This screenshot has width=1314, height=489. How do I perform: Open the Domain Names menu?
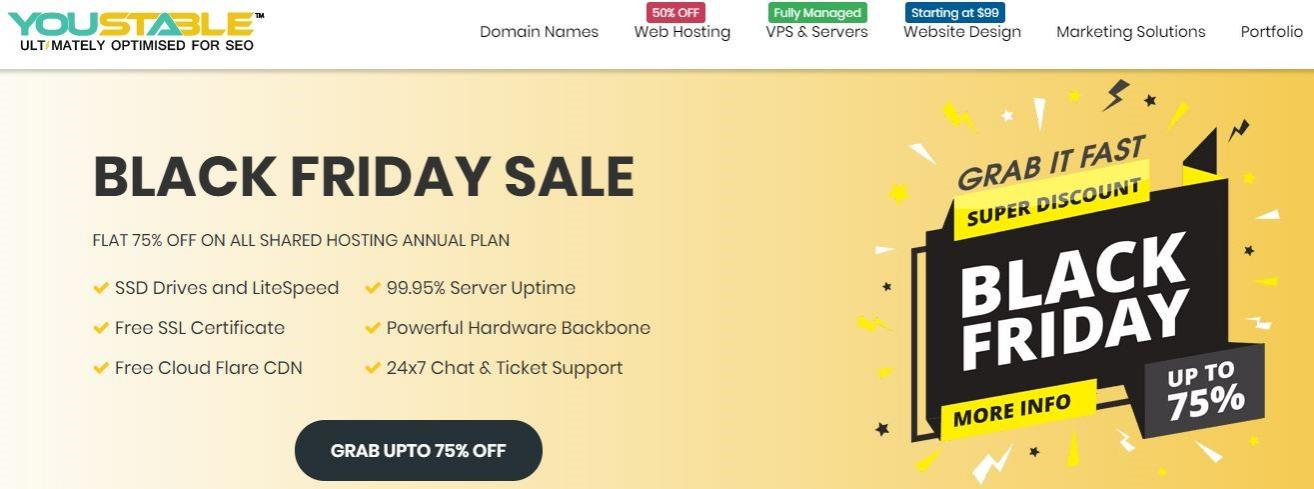(x=539, y=32)
